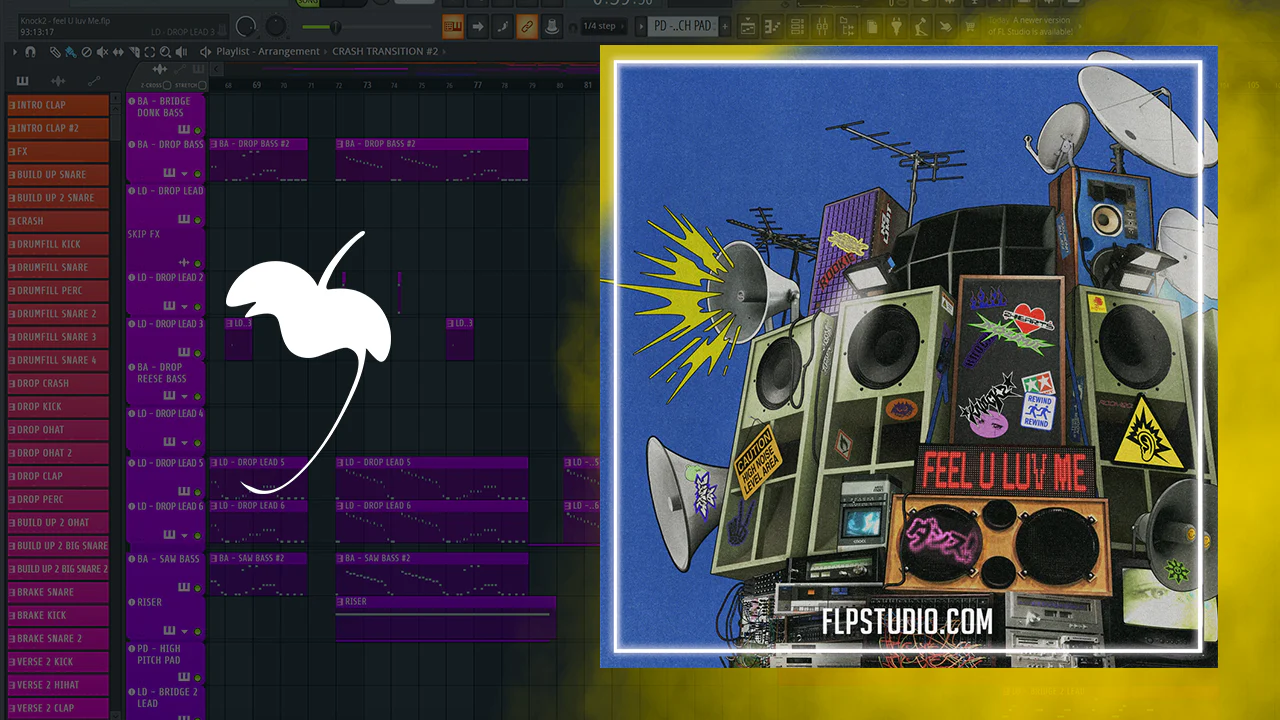Open the PD - ..CH PAD pattern selector

click(682, 26)
